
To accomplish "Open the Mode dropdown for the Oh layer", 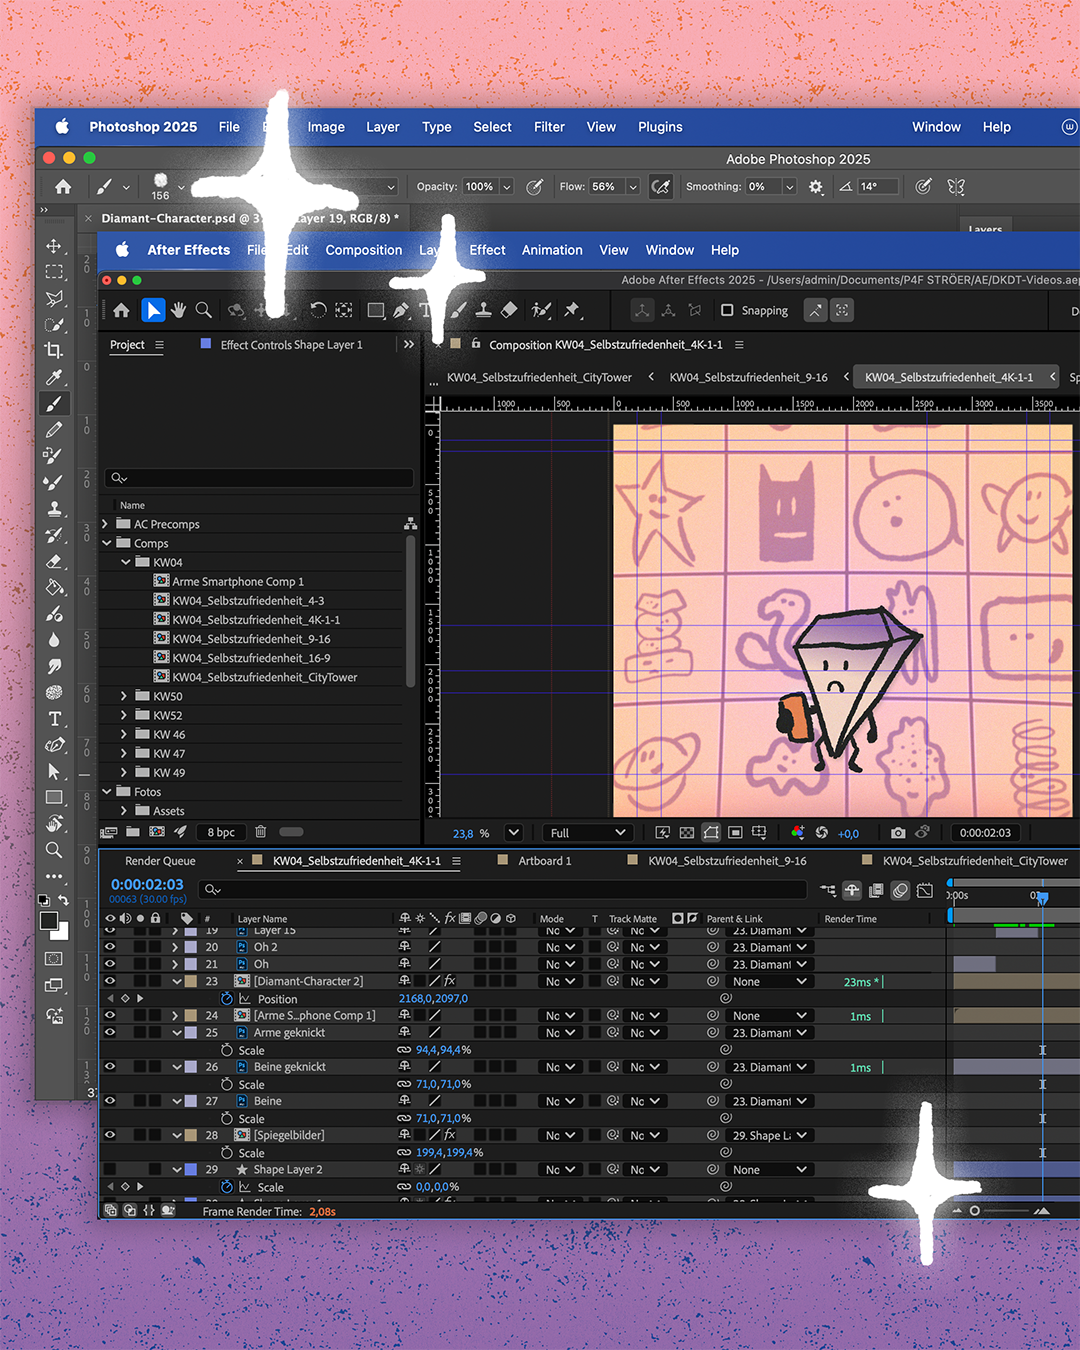I will (558, 963).
